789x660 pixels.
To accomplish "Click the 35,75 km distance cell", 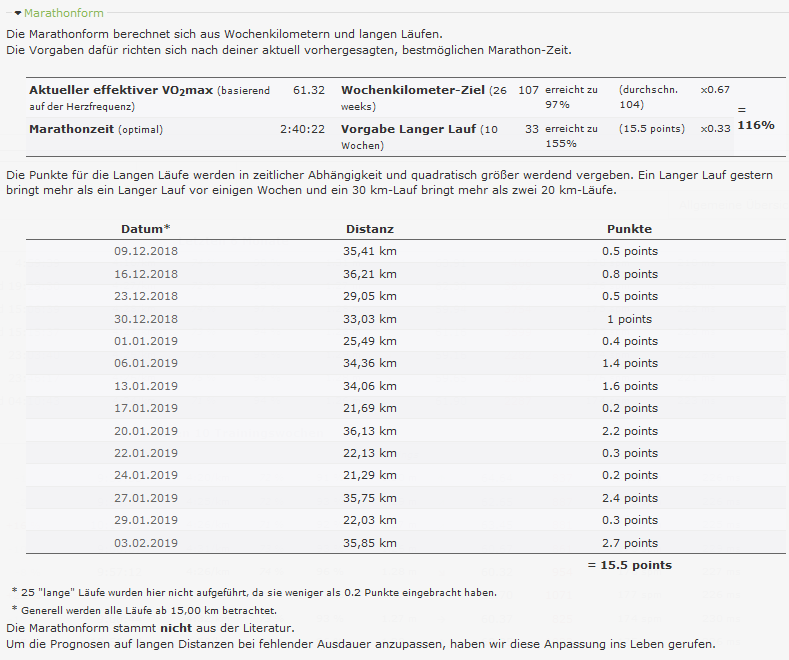I will 370,498.
